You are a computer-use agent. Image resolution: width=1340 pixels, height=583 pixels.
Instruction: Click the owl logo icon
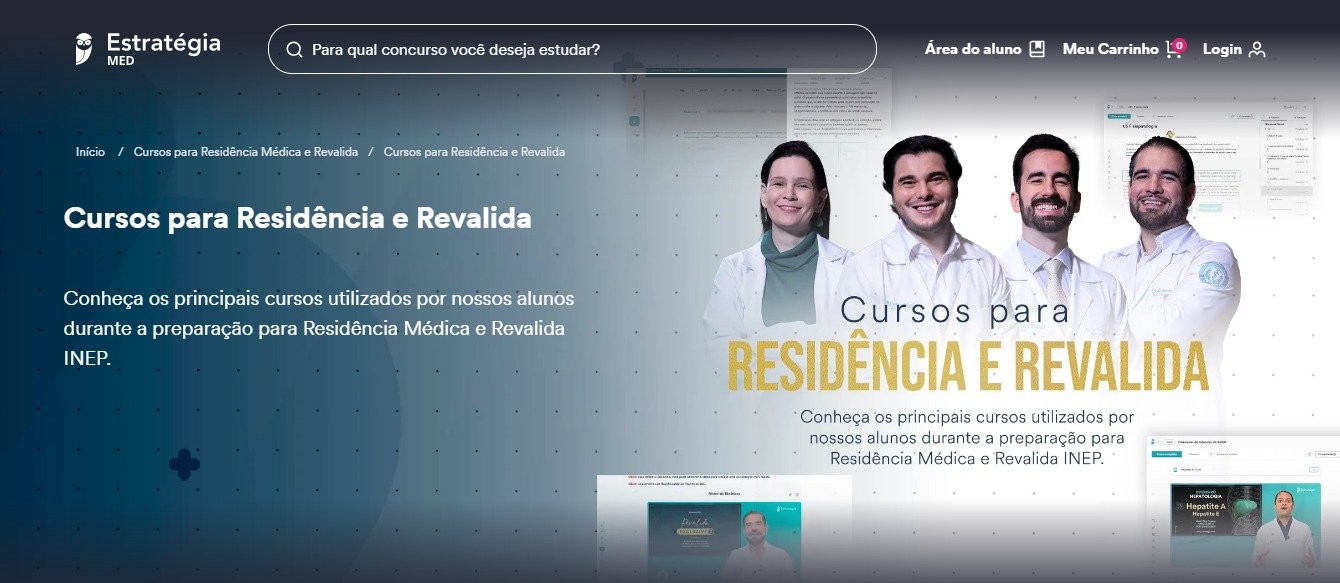pos(84,48)
